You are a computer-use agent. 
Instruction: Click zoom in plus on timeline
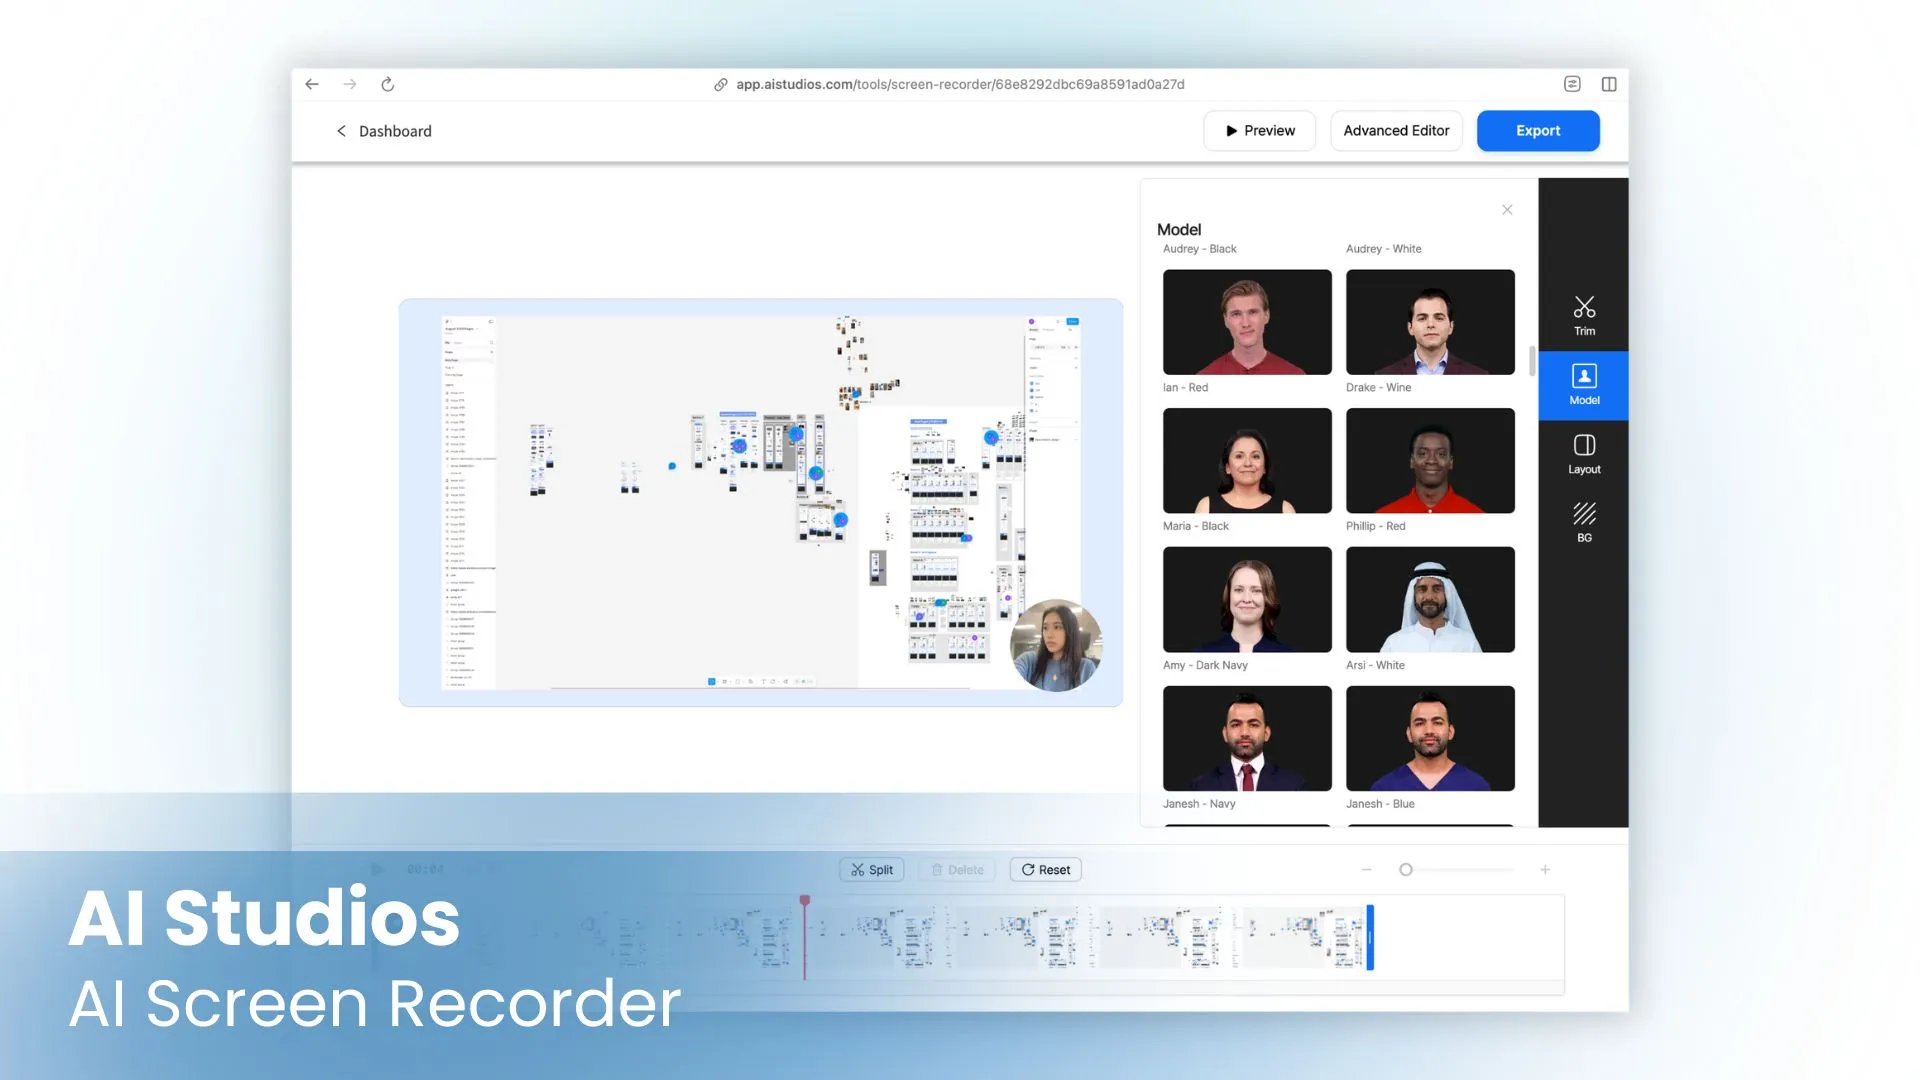point(1545,870)
